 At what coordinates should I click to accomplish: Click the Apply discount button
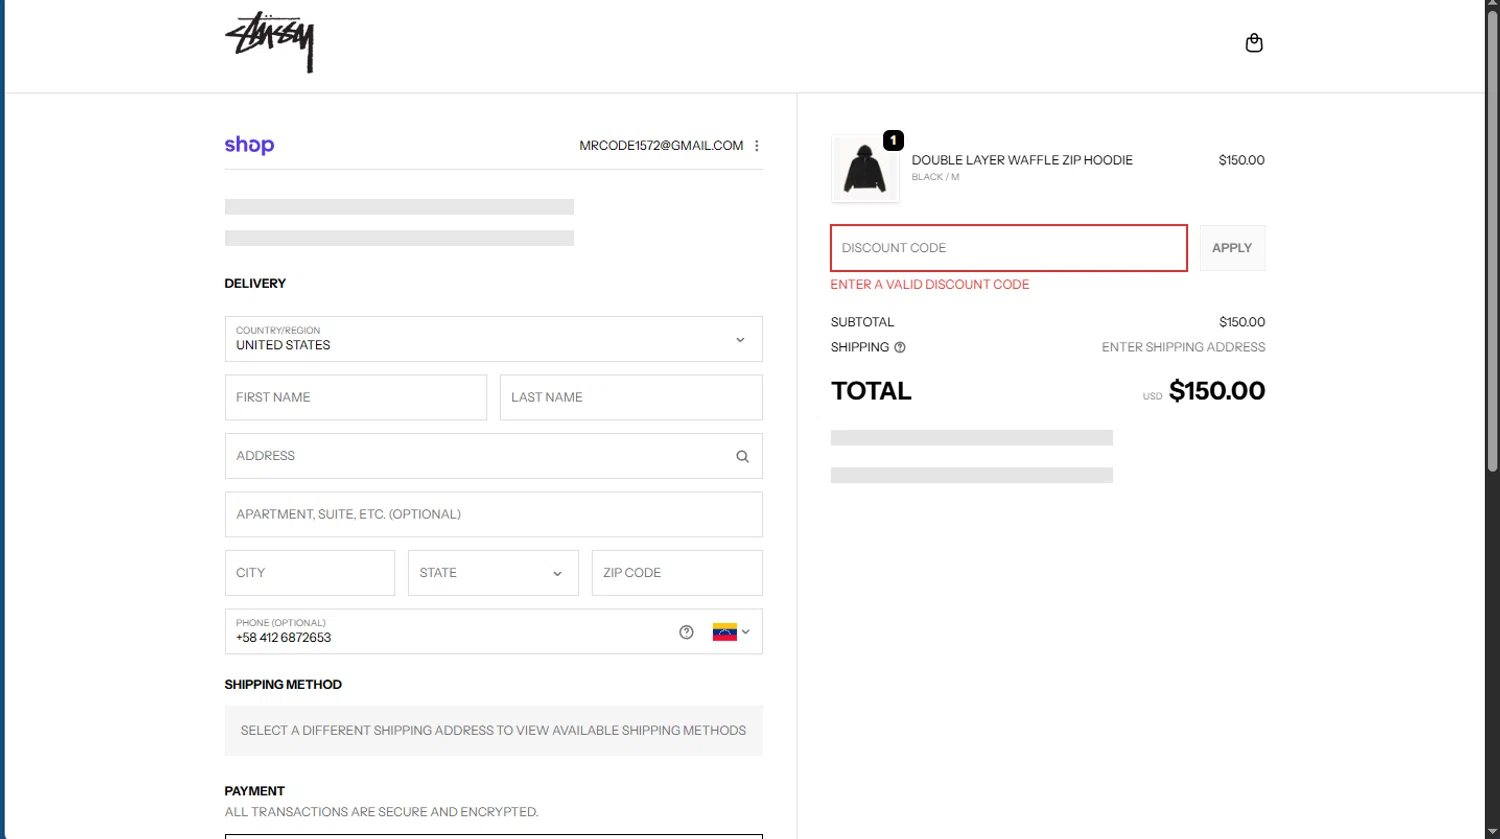[x=1232, y=248]
